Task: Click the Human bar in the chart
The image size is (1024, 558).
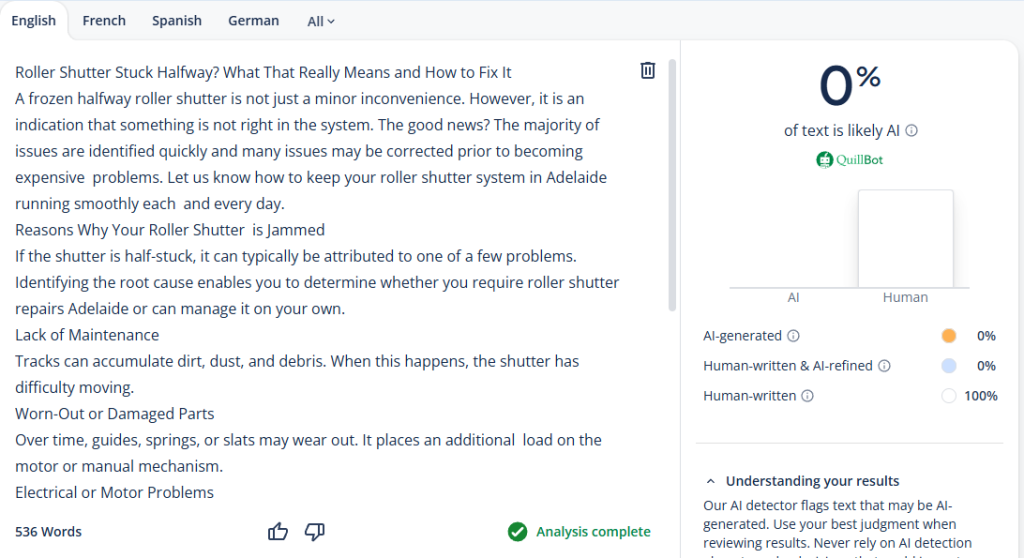Action: click(905, 238)
